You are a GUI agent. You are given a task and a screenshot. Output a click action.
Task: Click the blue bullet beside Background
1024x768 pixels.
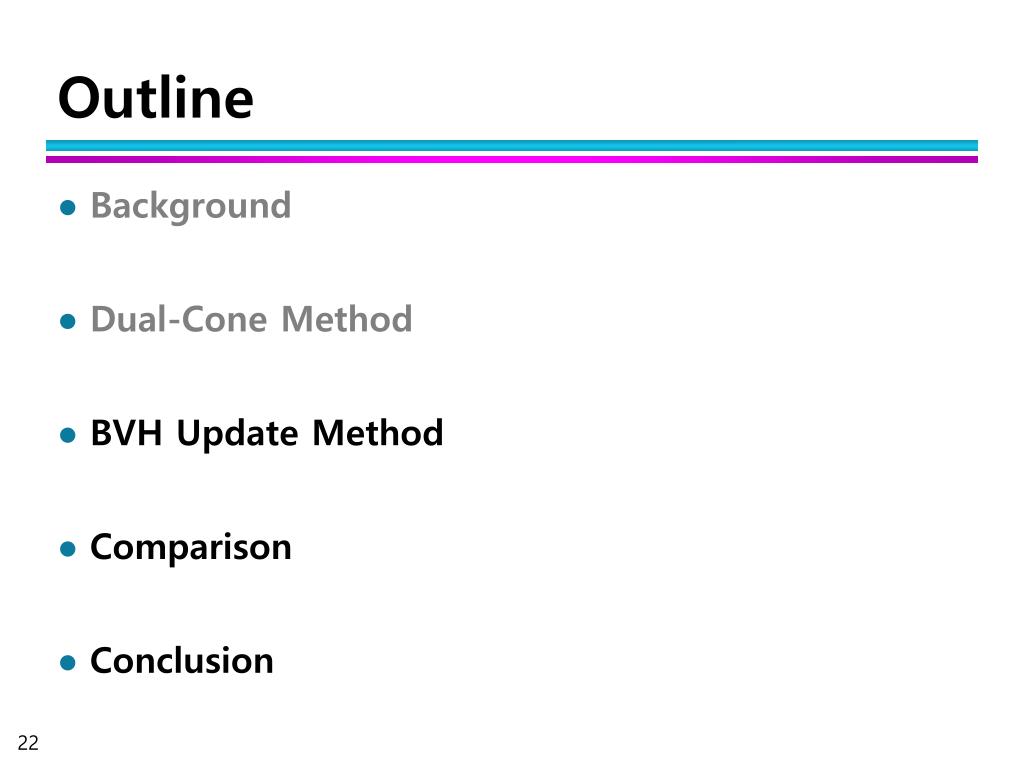pos(68,208)
